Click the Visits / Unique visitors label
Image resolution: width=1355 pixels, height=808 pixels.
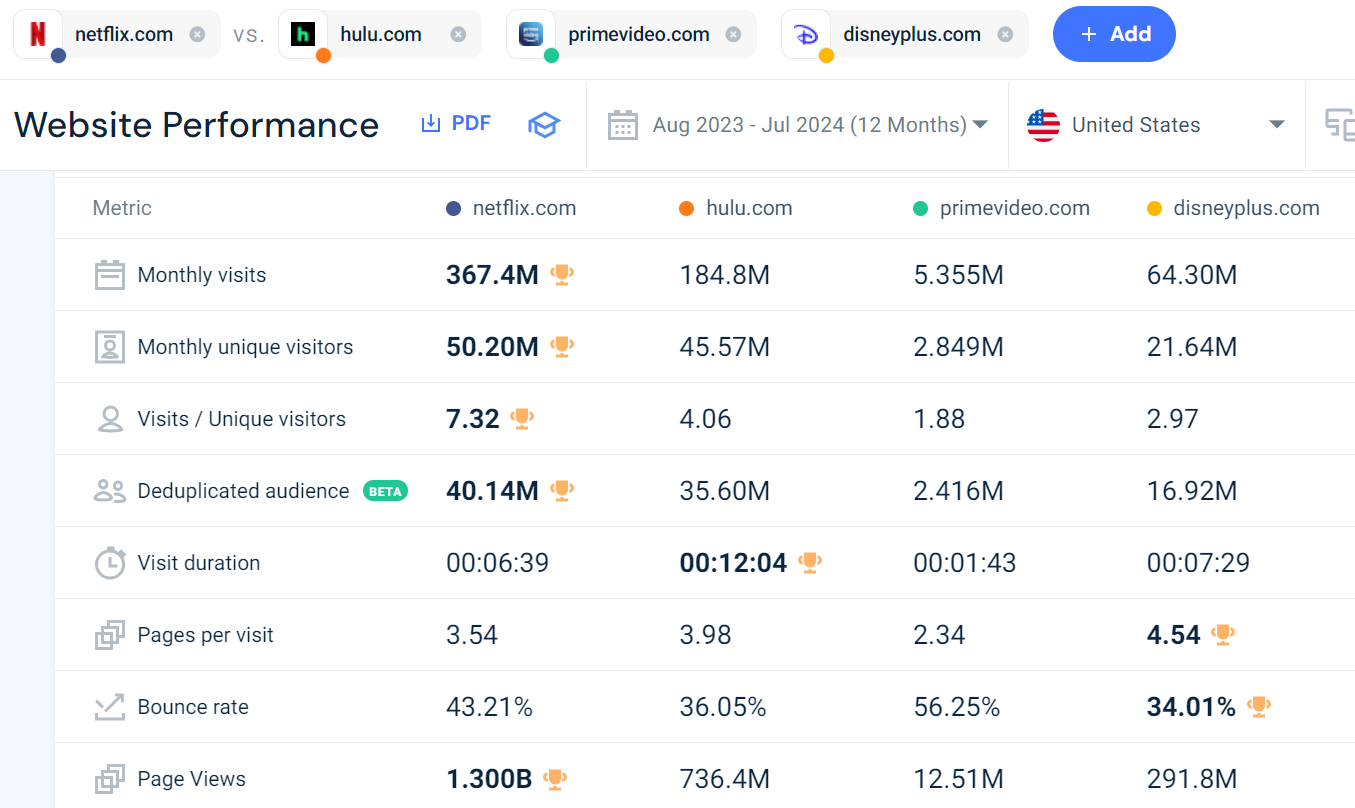(x=241, y=419)
